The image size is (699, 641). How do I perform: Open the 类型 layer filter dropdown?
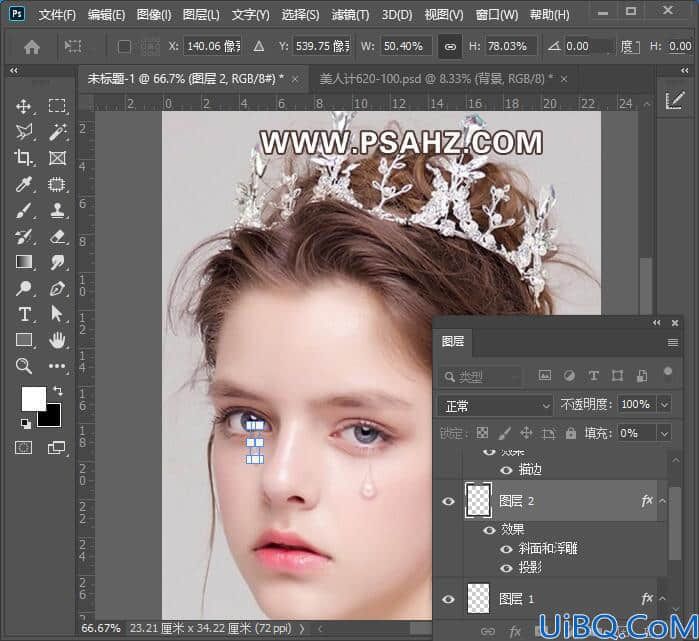pos(480,377)
